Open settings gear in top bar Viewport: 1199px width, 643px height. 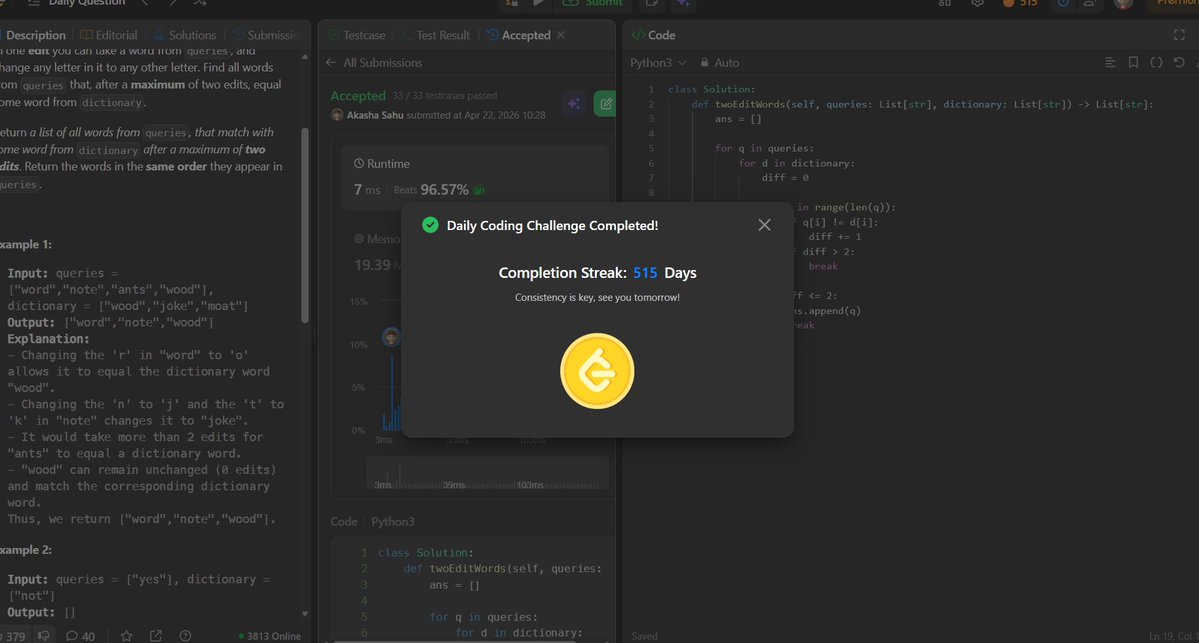[x=977, y=3]
